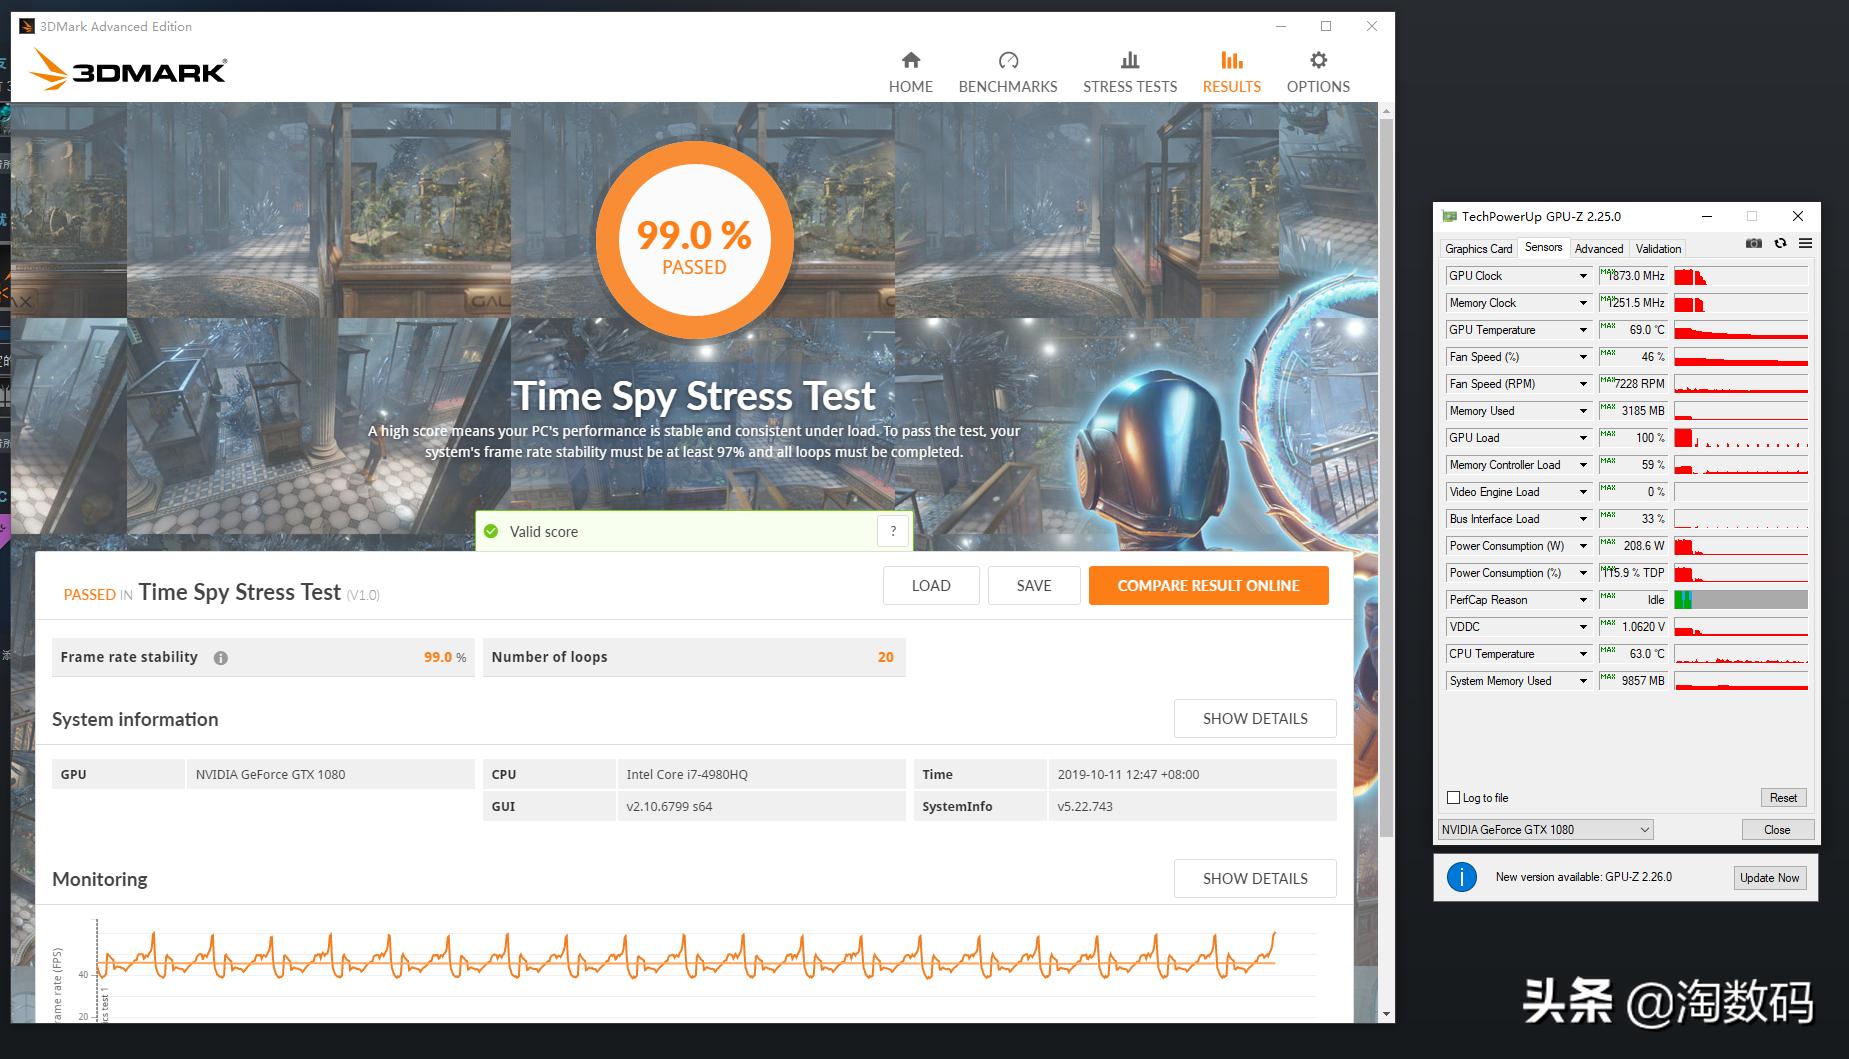The width and height of the screenshot is (1849, 1059).
Task: Open the PerfCap Reason dropdown
Action: click(1583, 600)
